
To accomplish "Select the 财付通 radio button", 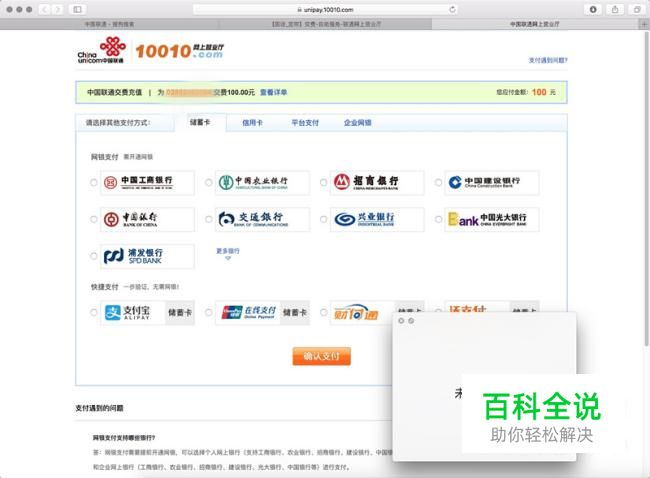I will pos(323,313).
